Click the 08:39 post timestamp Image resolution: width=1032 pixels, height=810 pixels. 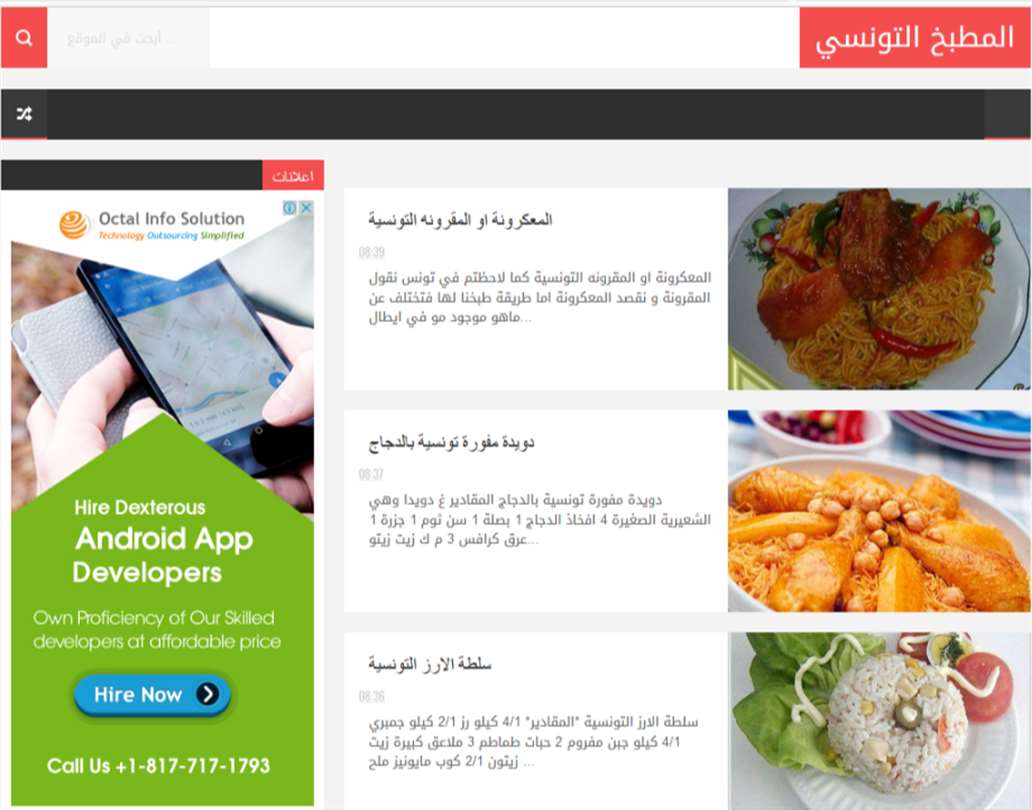[x=372, y=253]
